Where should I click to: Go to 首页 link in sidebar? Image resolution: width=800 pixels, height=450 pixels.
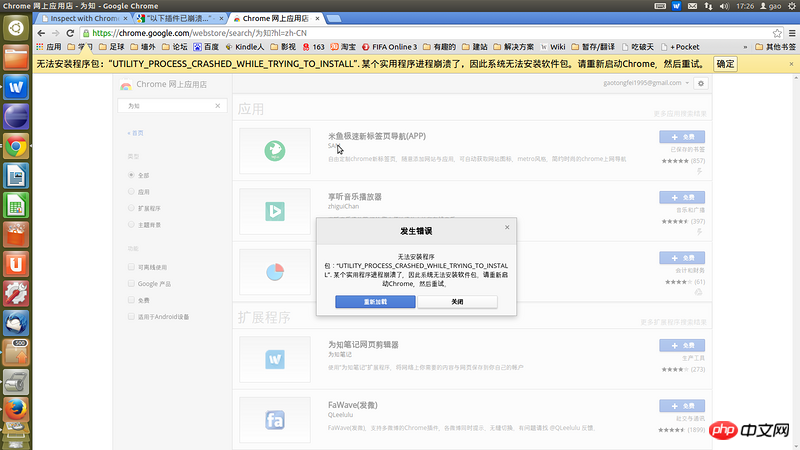[136, 133]
